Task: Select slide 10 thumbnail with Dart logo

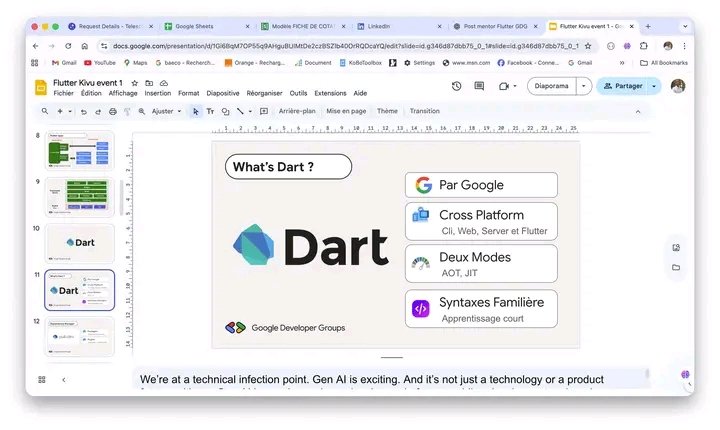Action: pos(79,243)
